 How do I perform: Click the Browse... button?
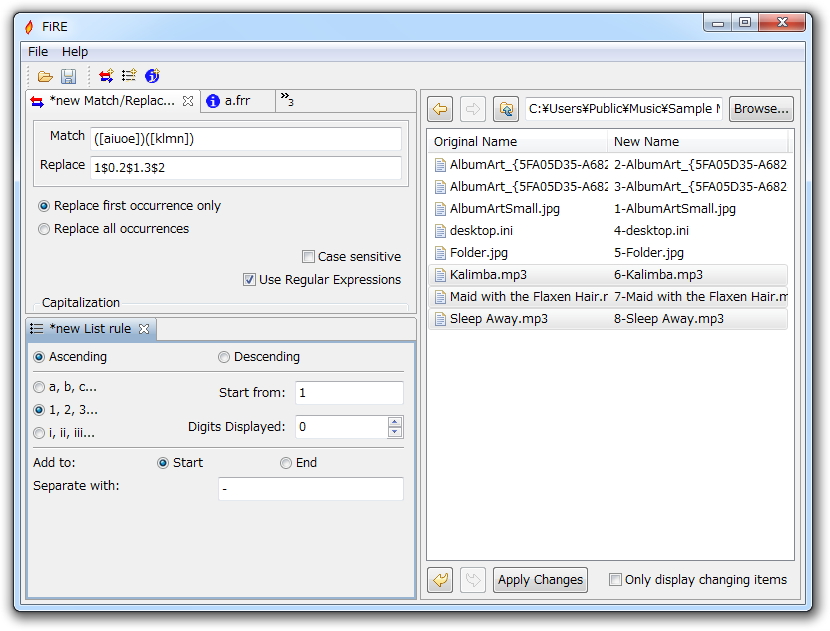pyautogui.click(x=761, y=109)
